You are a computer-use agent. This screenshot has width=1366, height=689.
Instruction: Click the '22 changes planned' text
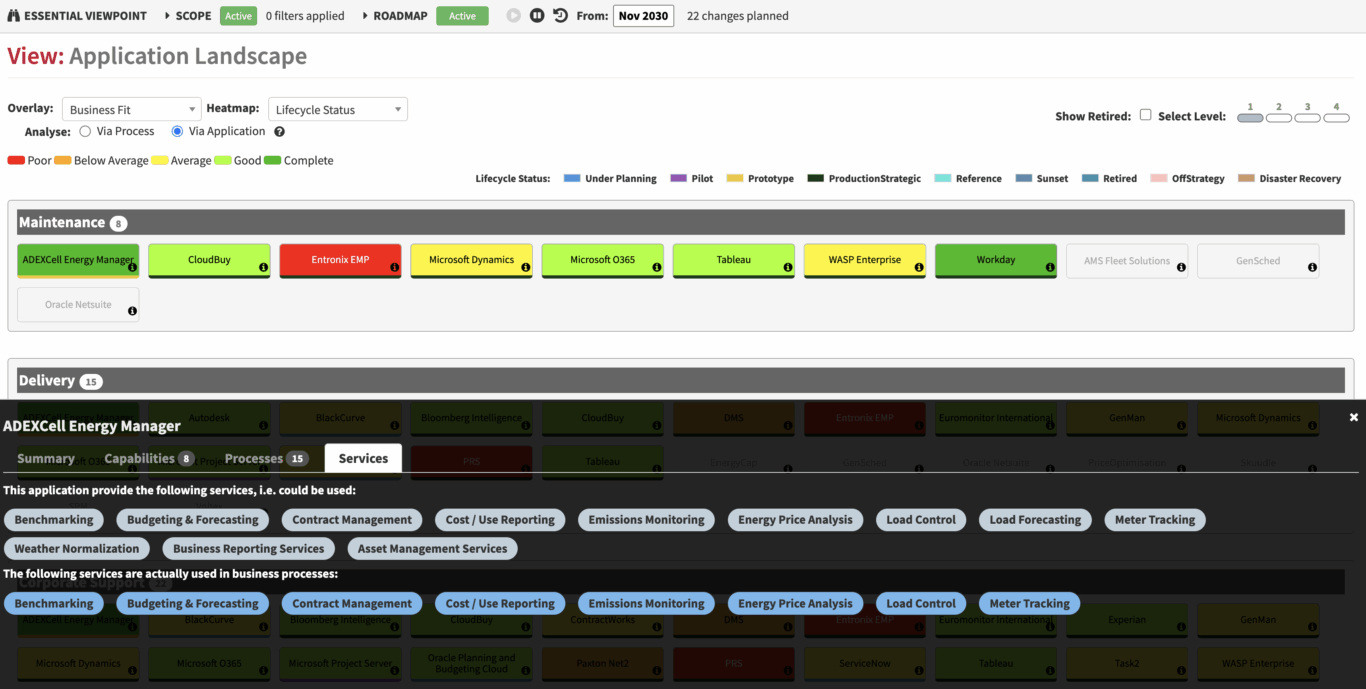point(737,16)
